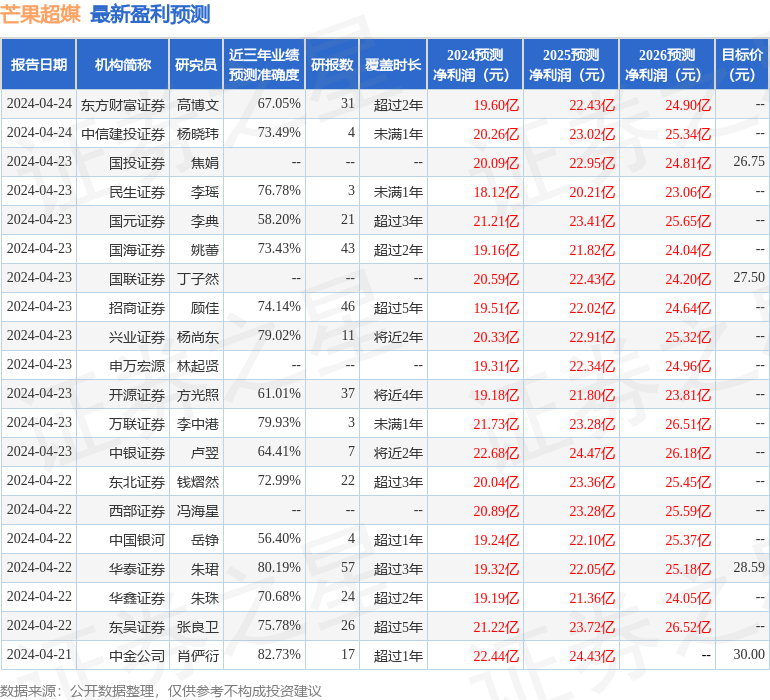Select the 2026预测净利润 column header

(667, 64)
